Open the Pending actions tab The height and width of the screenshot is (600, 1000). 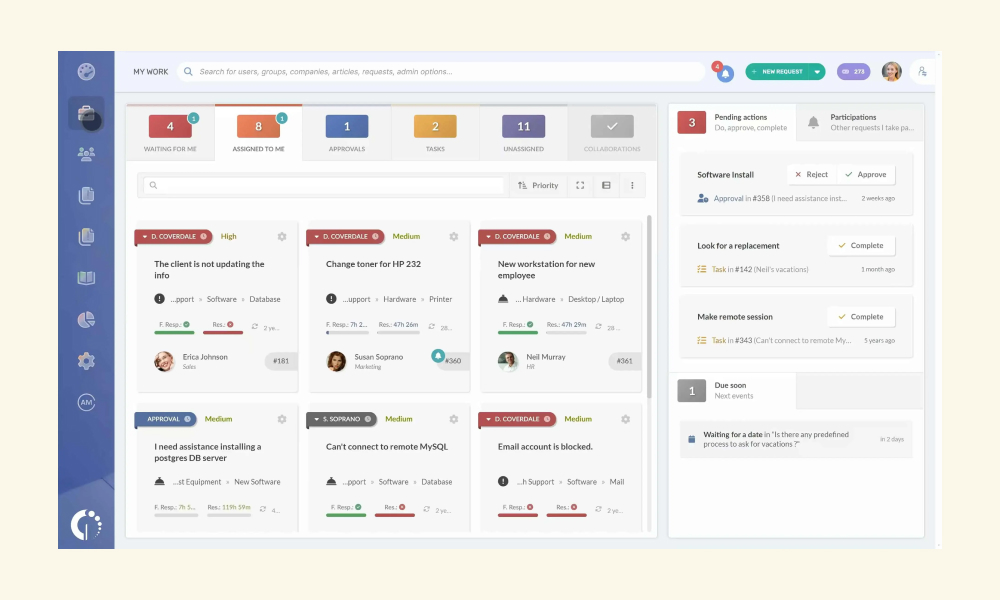(x=732, y=122)
